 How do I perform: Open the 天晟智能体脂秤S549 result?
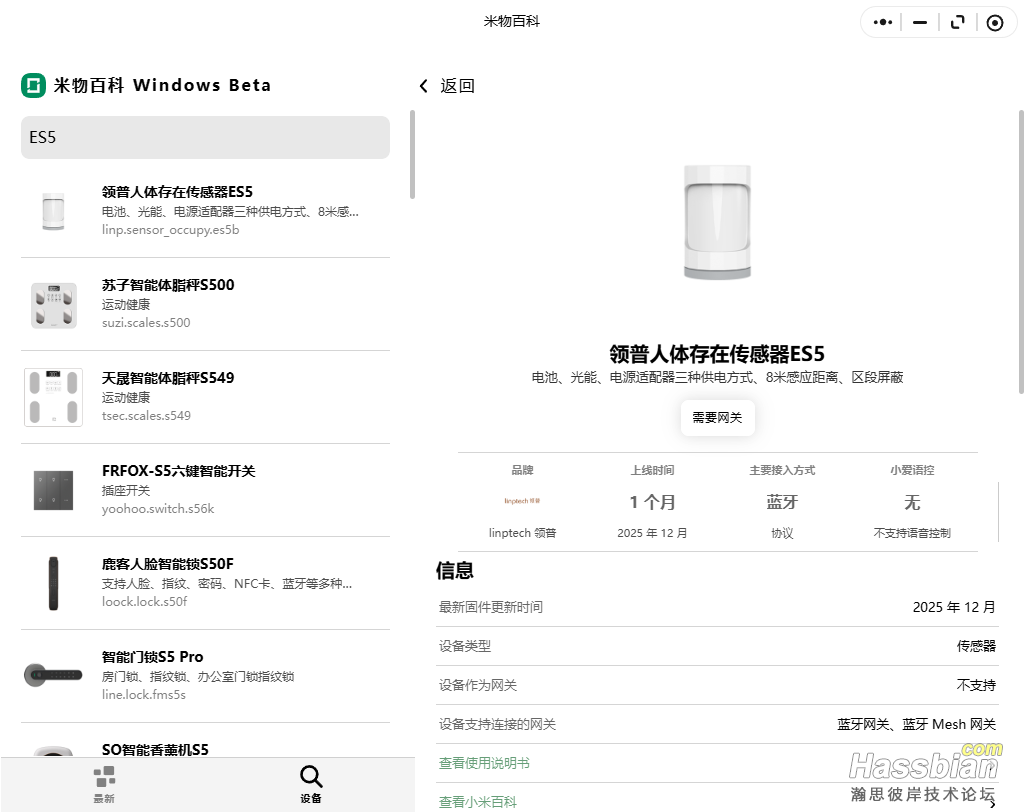tap(205, 396)
